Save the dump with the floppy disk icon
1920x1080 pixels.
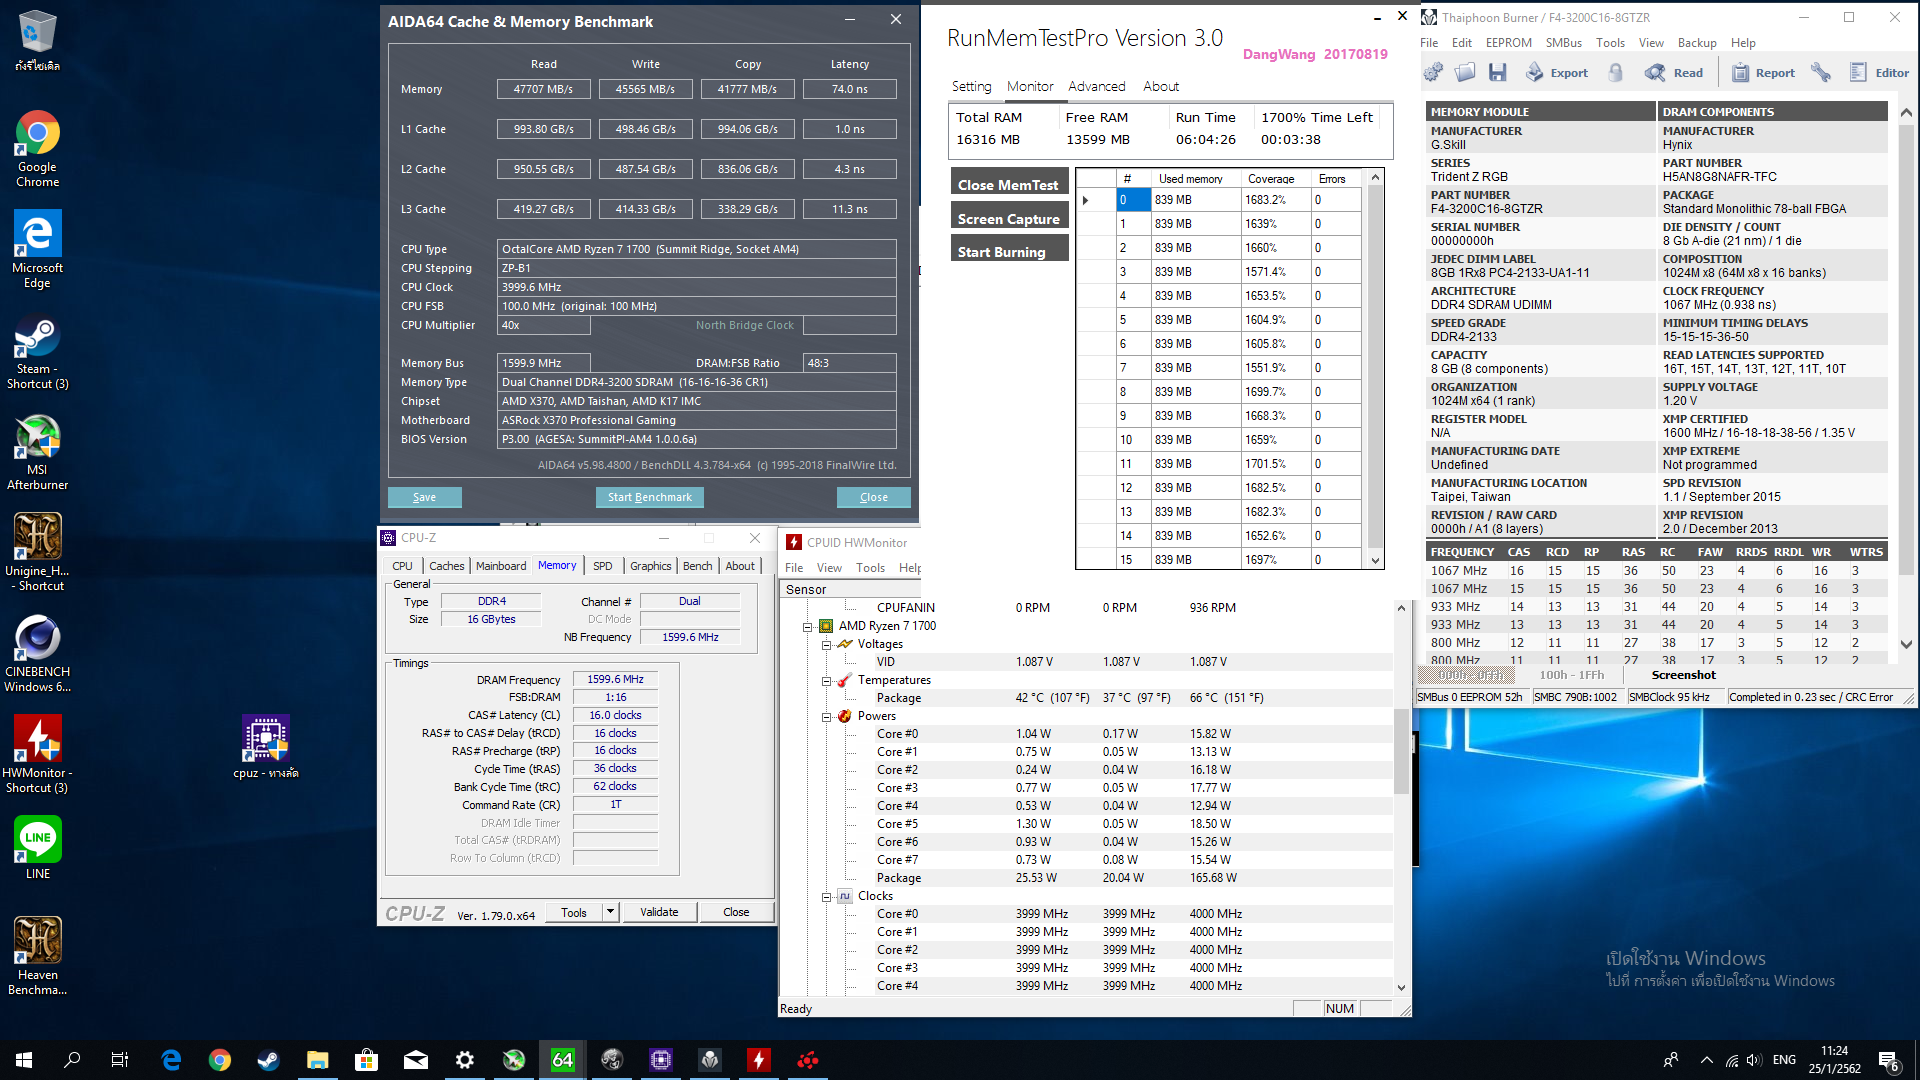1497,72
